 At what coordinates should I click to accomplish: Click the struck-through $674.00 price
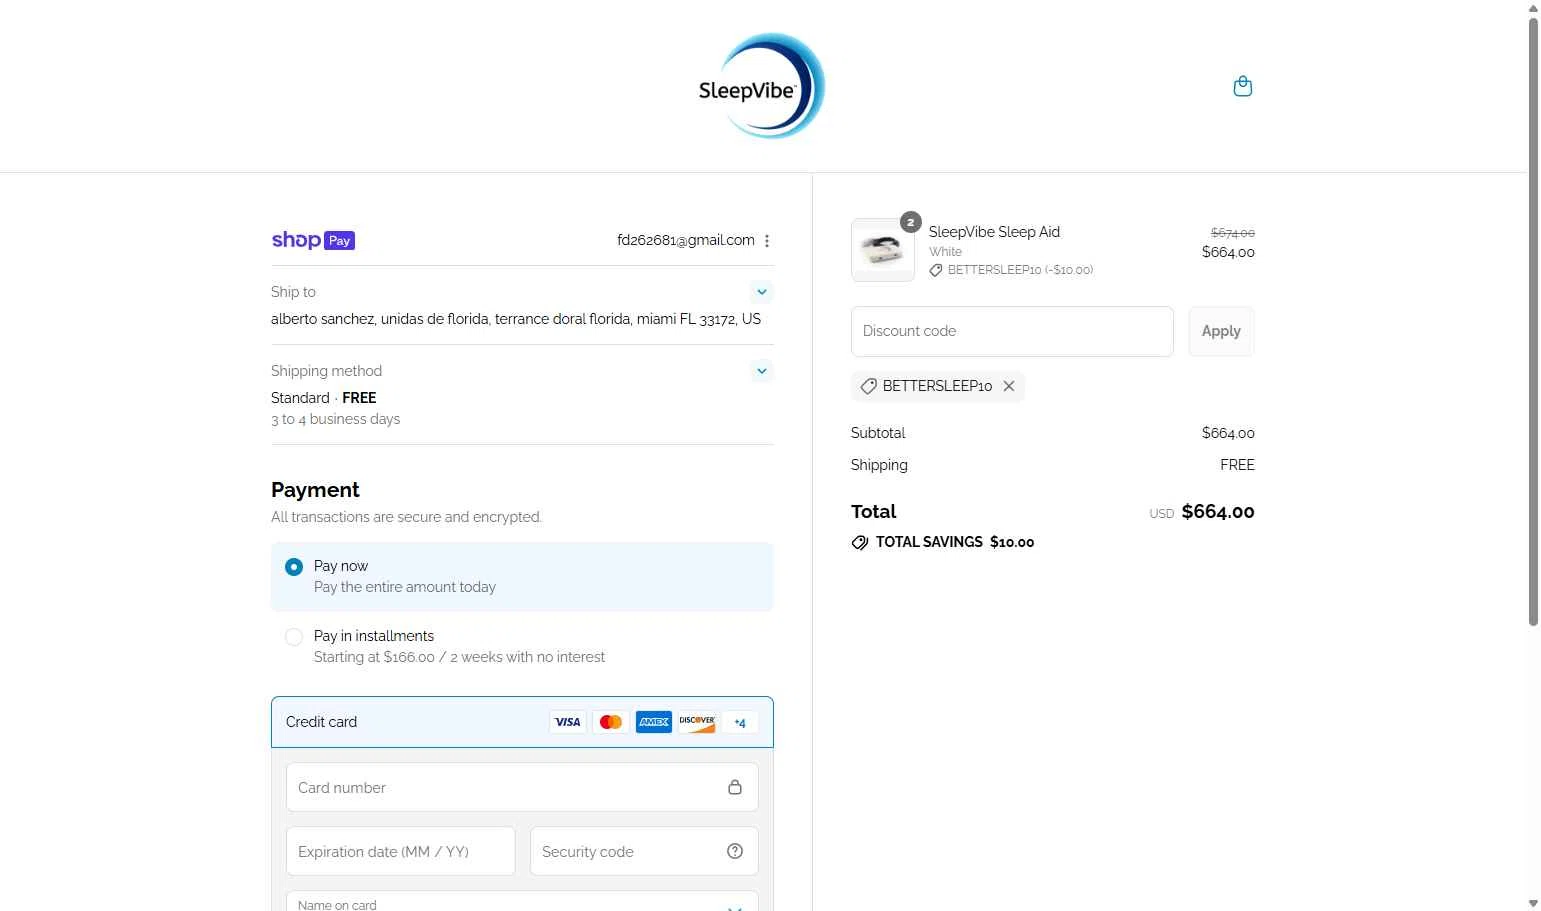tap(1232, 233)
